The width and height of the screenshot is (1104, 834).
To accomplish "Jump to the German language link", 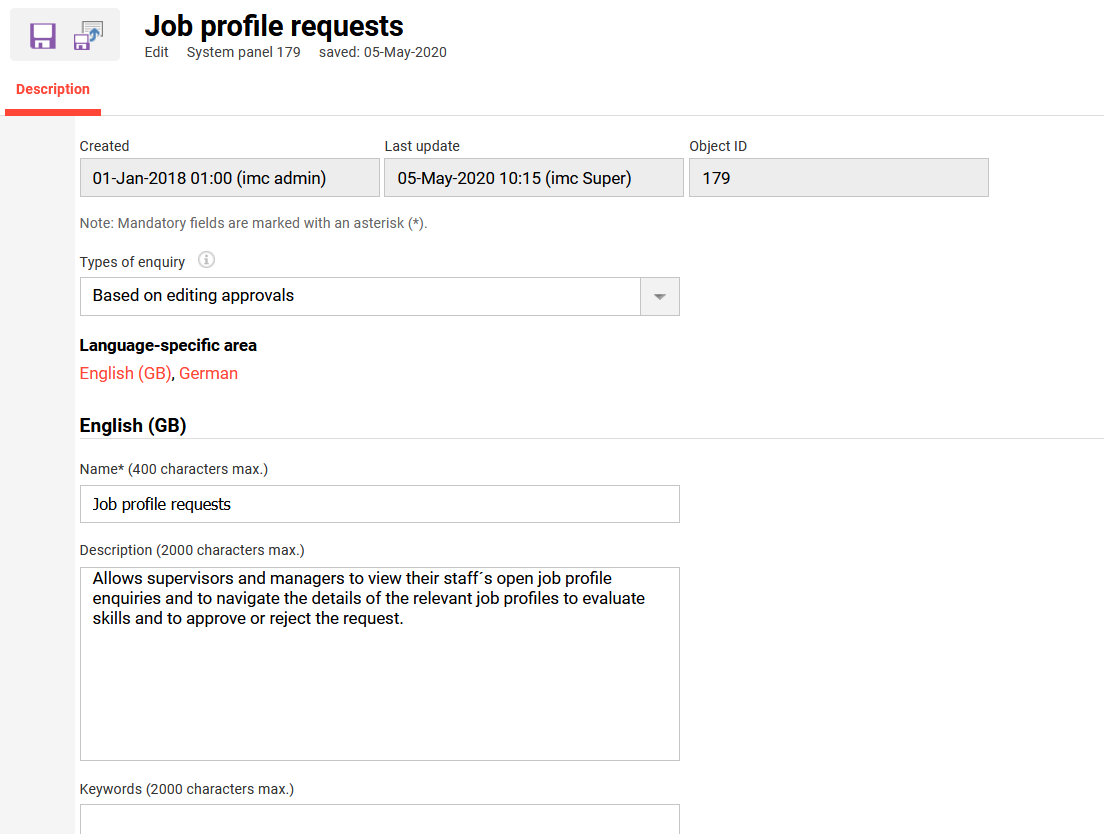I will click(208, 373).
